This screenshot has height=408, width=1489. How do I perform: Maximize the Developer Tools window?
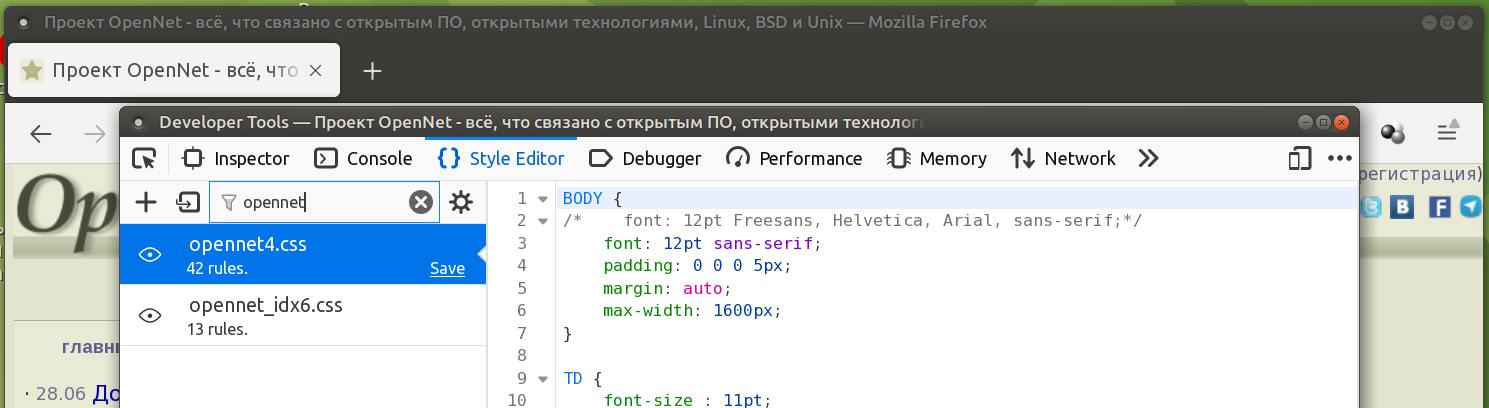[1323, 121]
